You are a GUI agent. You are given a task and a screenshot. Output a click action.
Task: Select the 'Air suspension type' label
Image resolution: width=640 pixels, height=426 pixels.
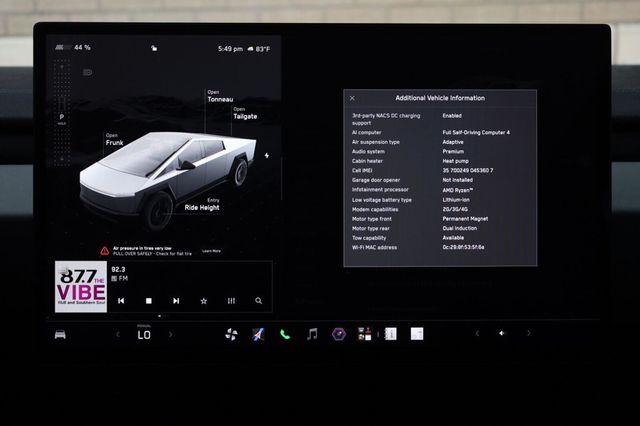pyautogui.click(x=376, y=142)
